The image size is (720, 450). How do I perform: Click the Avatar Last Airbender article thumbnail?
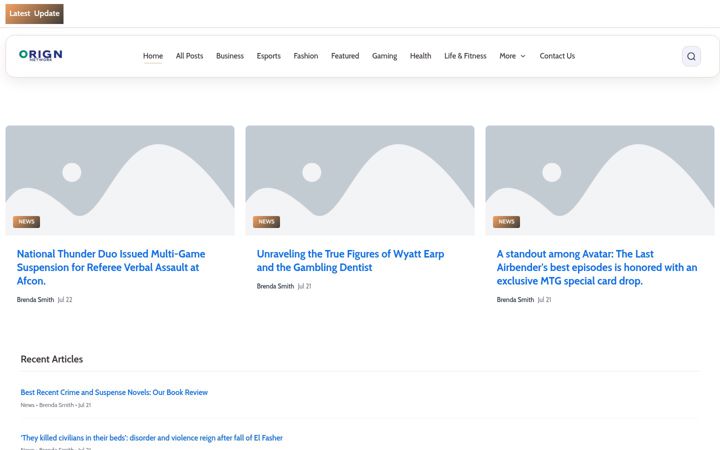pos(600,180)
